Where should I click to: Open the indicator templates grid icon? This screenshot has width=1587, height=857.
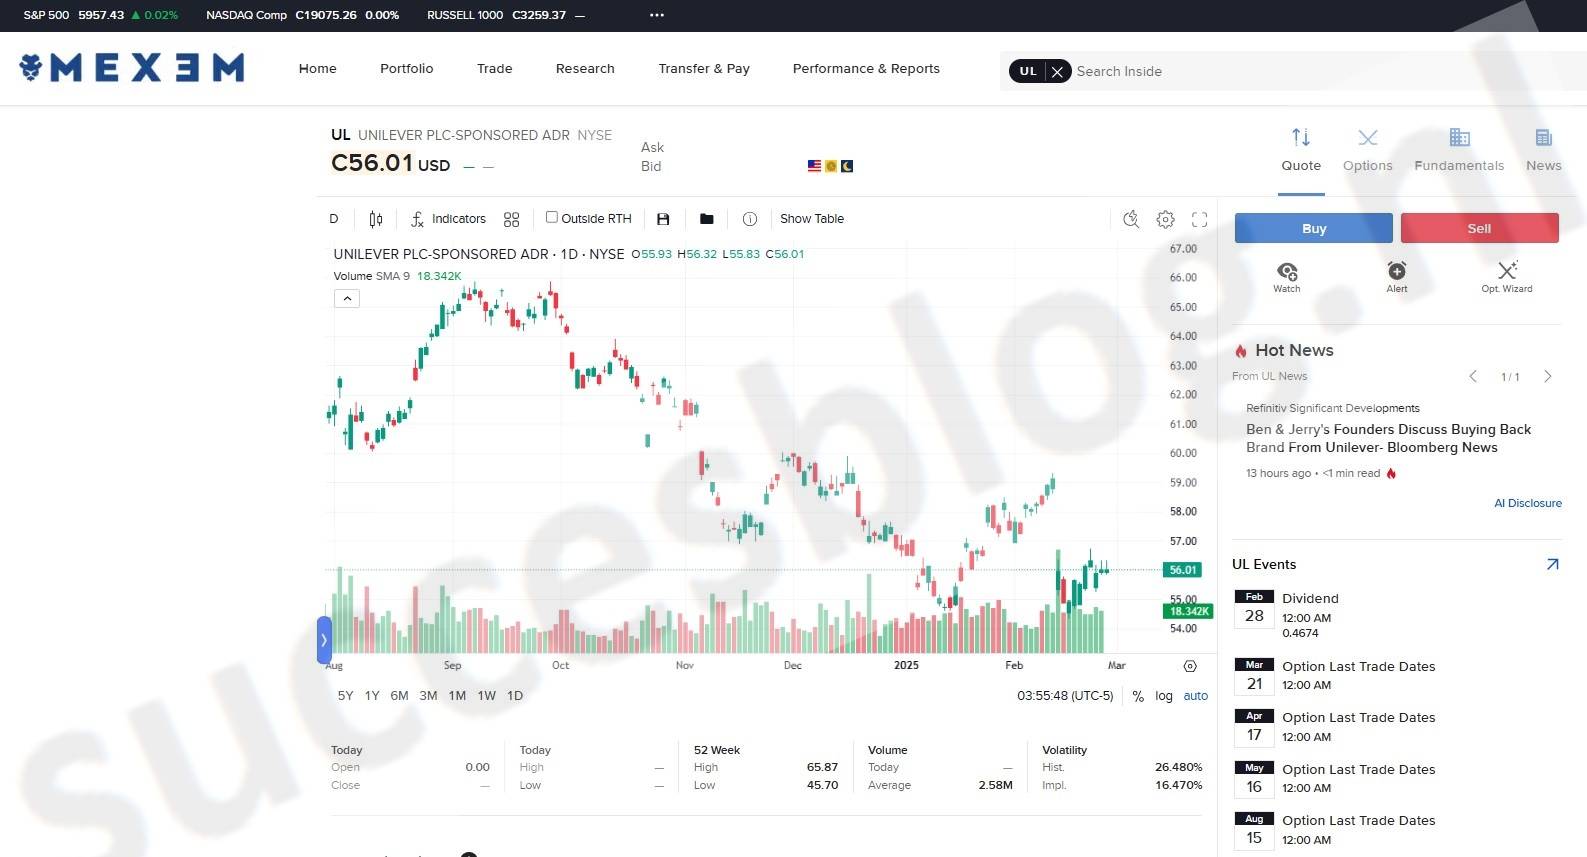[x=511, y=219]
